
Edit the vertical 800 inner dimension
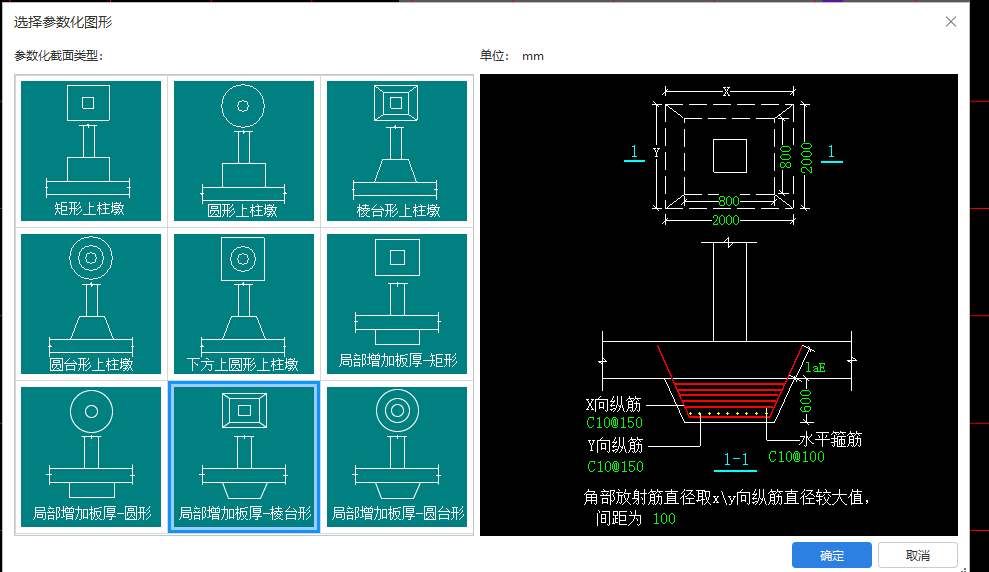pos(785,157)
